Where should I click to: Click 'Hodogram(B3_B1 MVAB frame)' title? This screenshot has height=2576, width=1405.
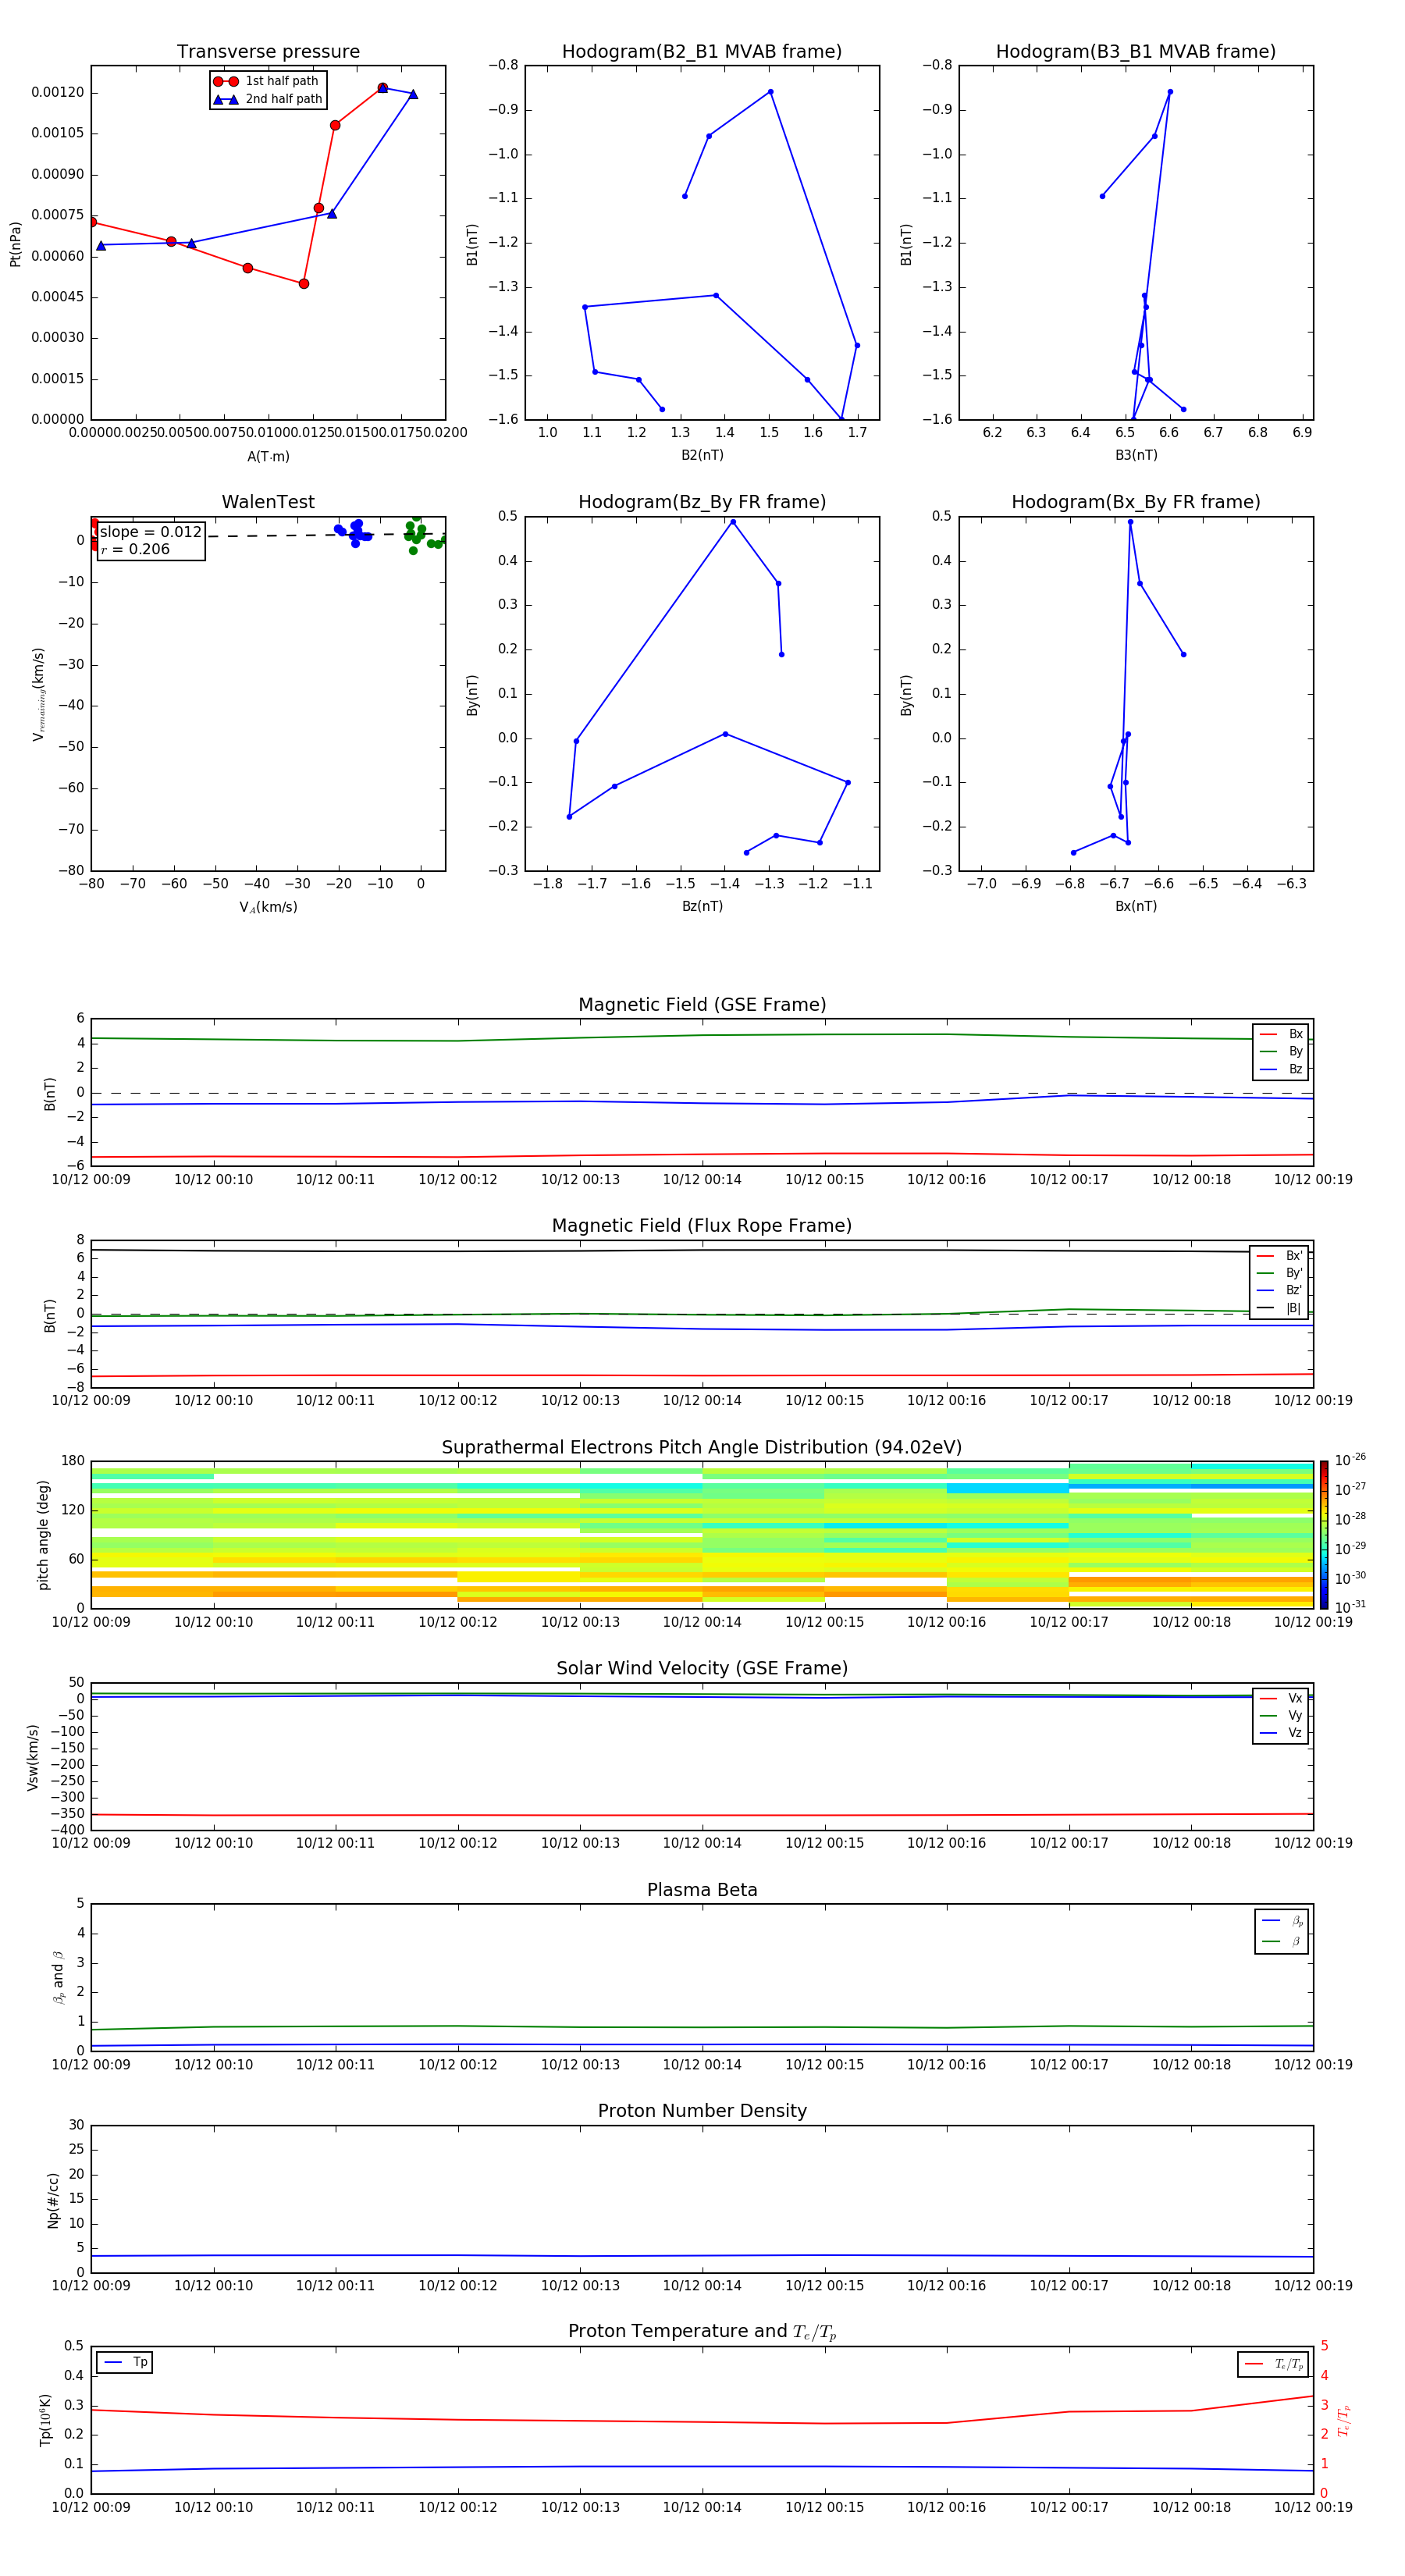[1136, 52]
